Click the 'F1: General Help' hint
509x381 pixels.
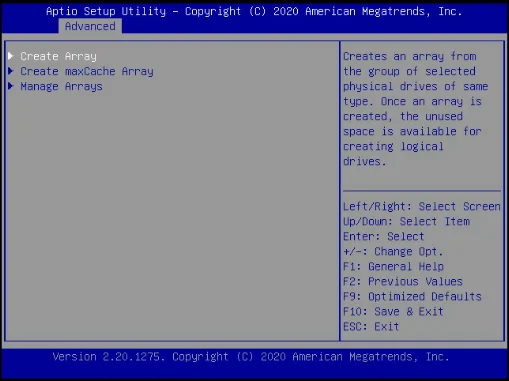(x=393, y=266)
